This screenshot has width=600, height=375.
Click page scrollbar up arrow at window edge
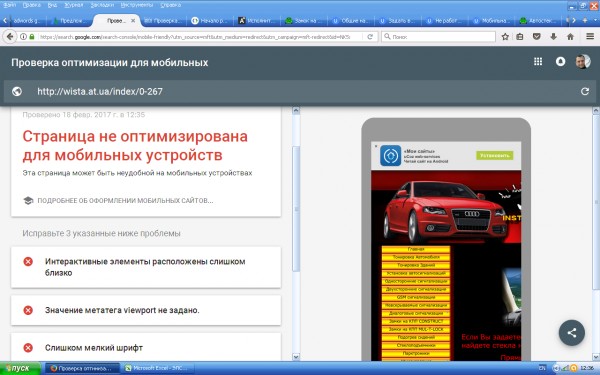pos(596,111)
